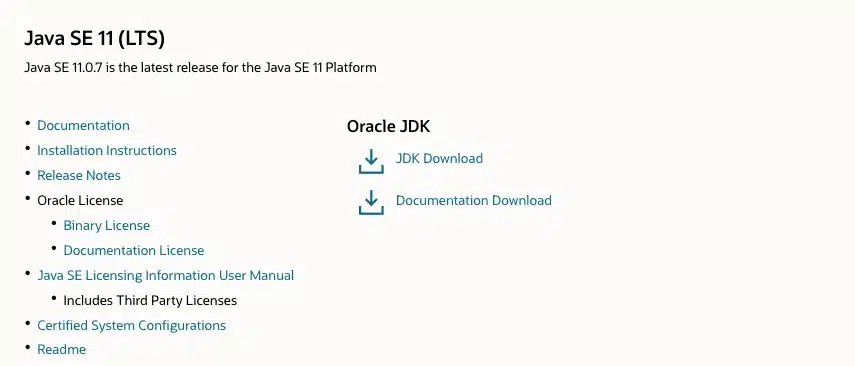
Task: Open the Documentation Download text link
Action: click(x=473, y=200)
